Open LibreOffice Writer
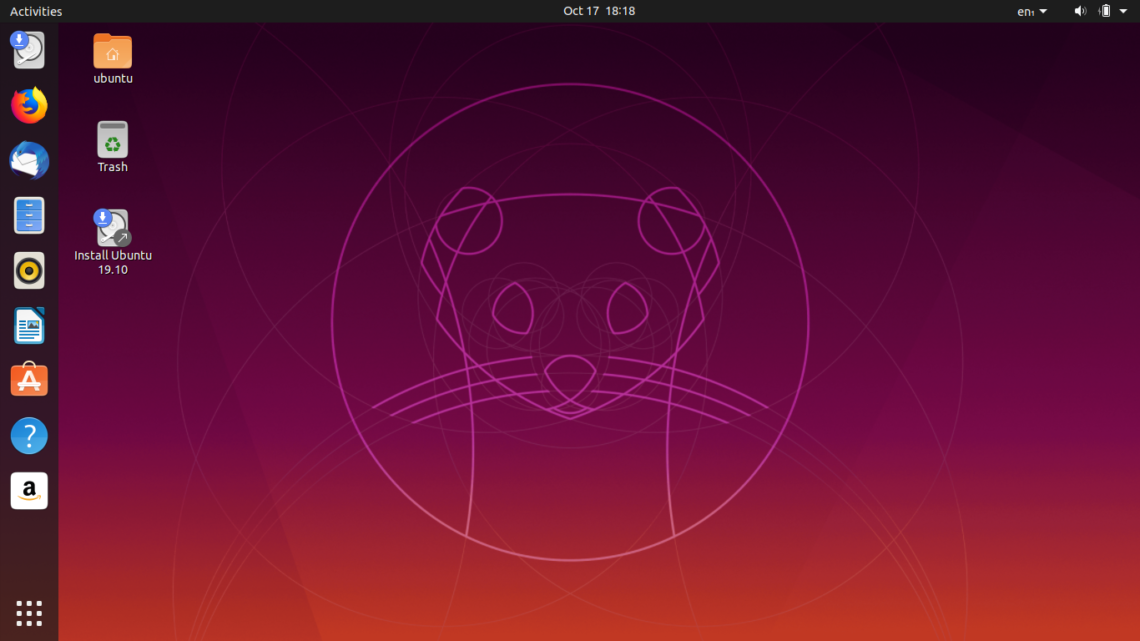 [x=29, y=325]
